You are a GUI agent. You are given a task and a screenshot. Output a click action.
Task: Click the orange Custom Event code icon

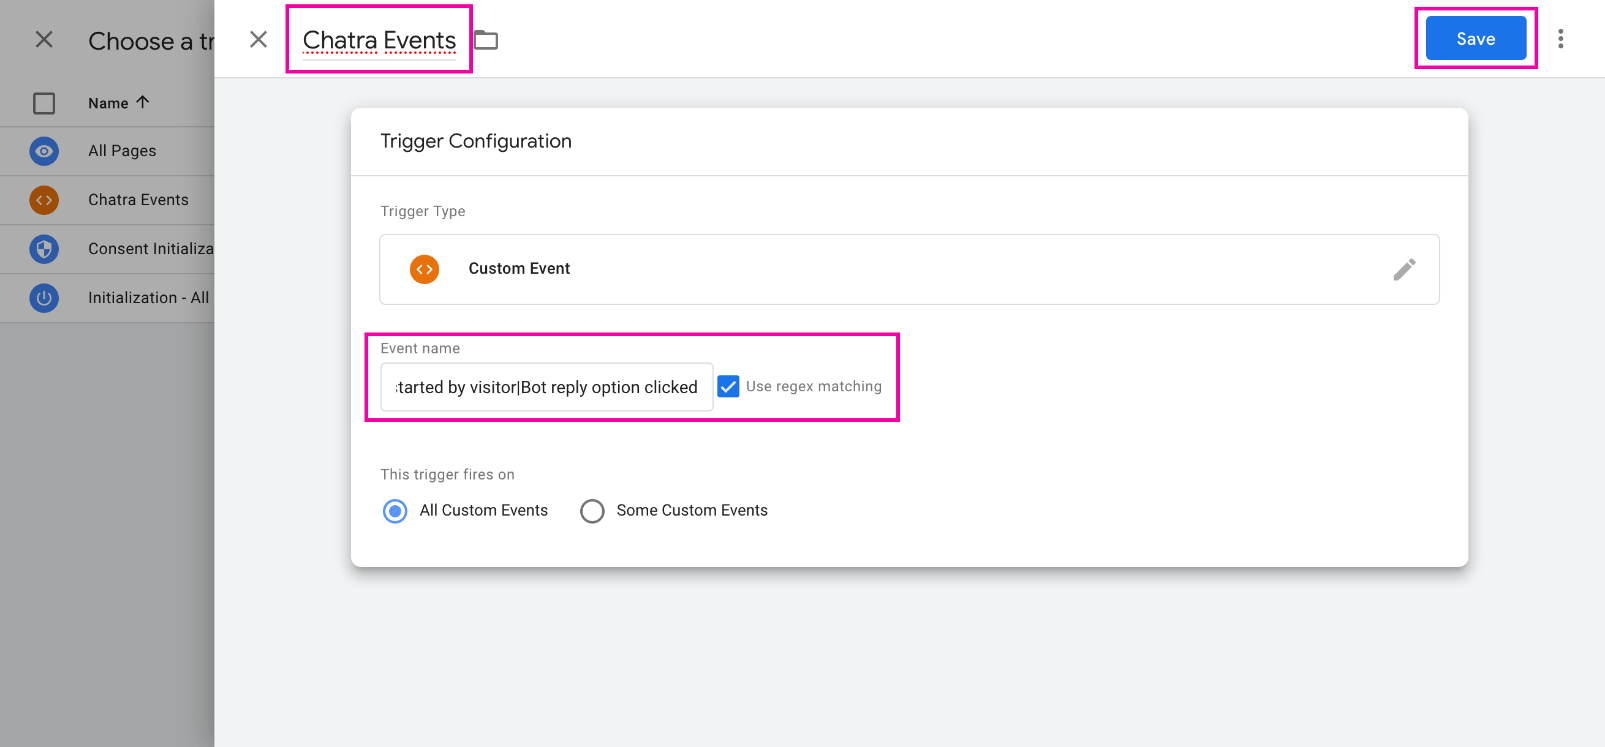tap(425, 269)
